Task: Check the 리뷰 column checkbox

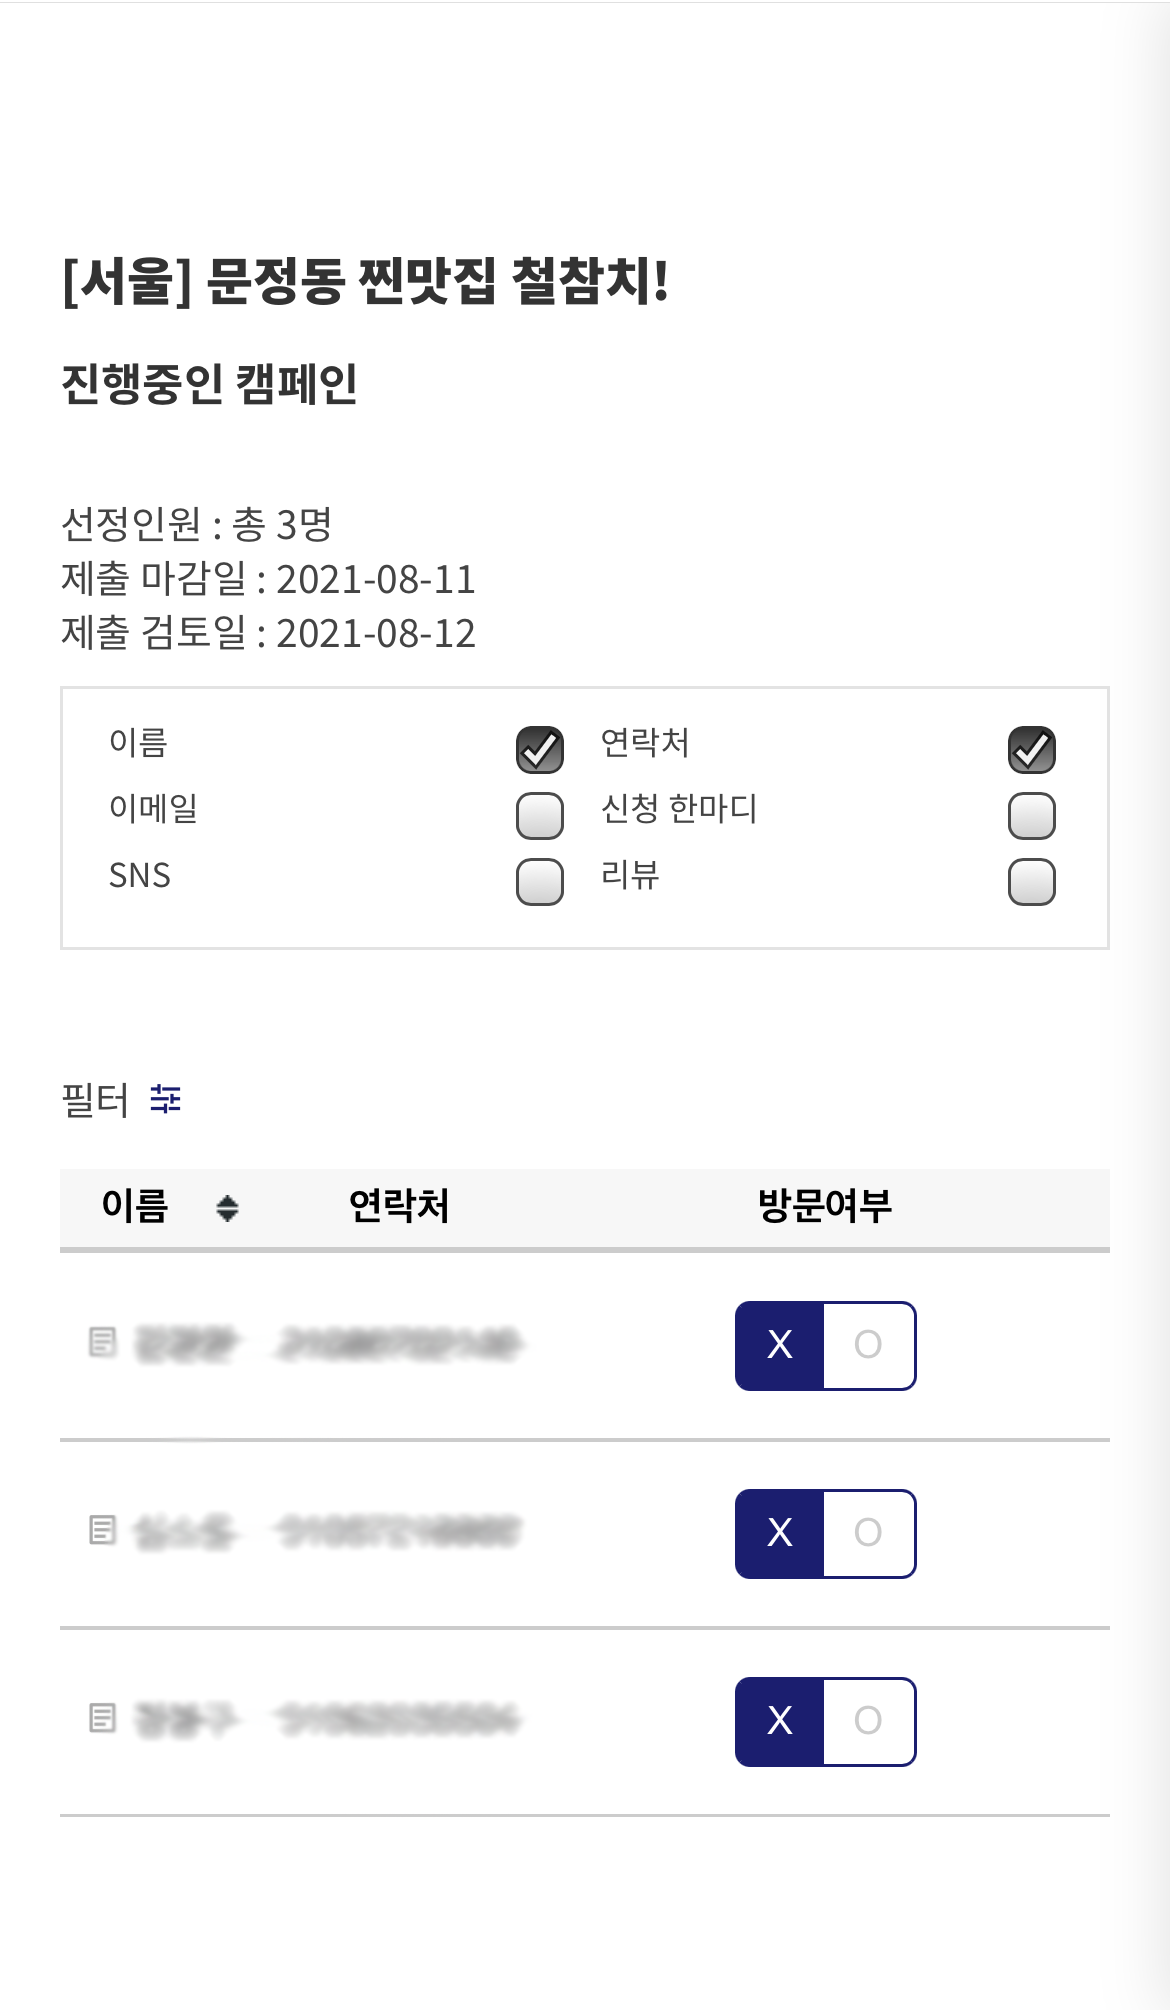Action: point(1032,882)
